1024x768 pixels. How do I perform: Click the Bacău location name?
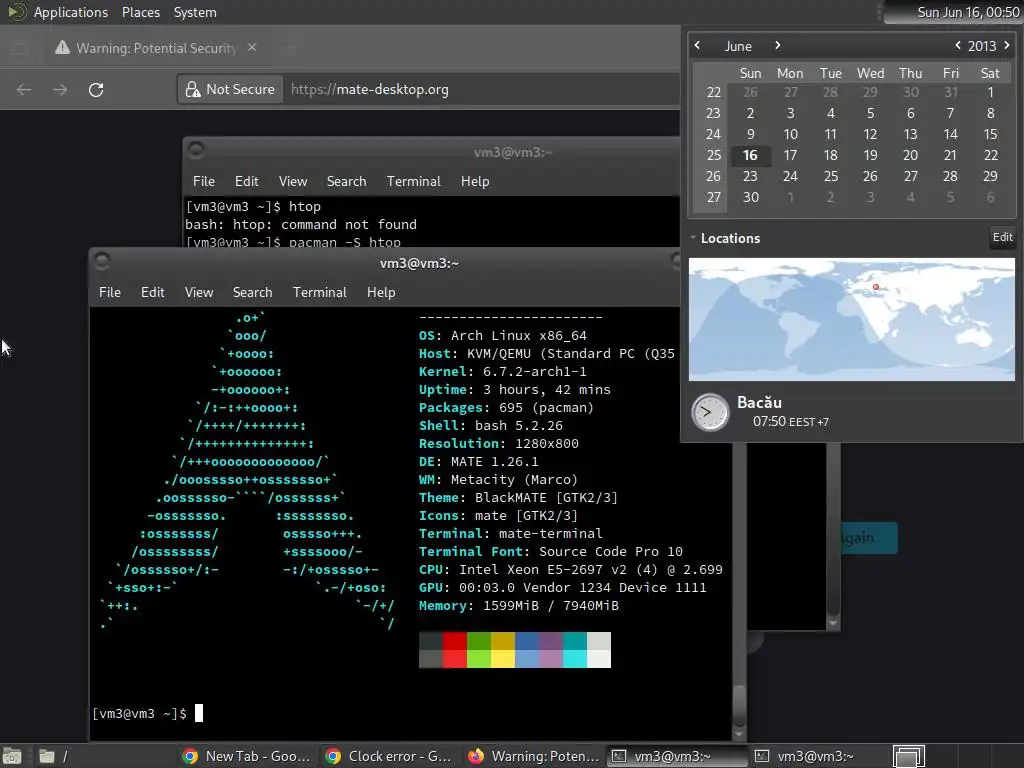coord(759,402)
